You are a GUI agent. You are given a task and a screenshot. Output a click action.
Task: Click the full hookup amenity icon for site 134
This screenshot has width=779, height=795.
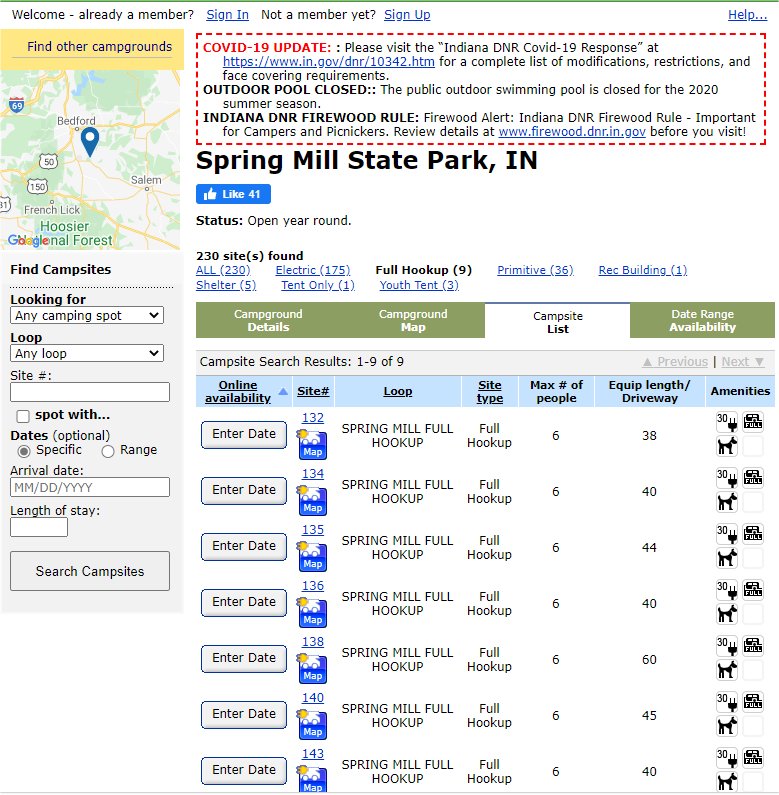pos(753,478)
